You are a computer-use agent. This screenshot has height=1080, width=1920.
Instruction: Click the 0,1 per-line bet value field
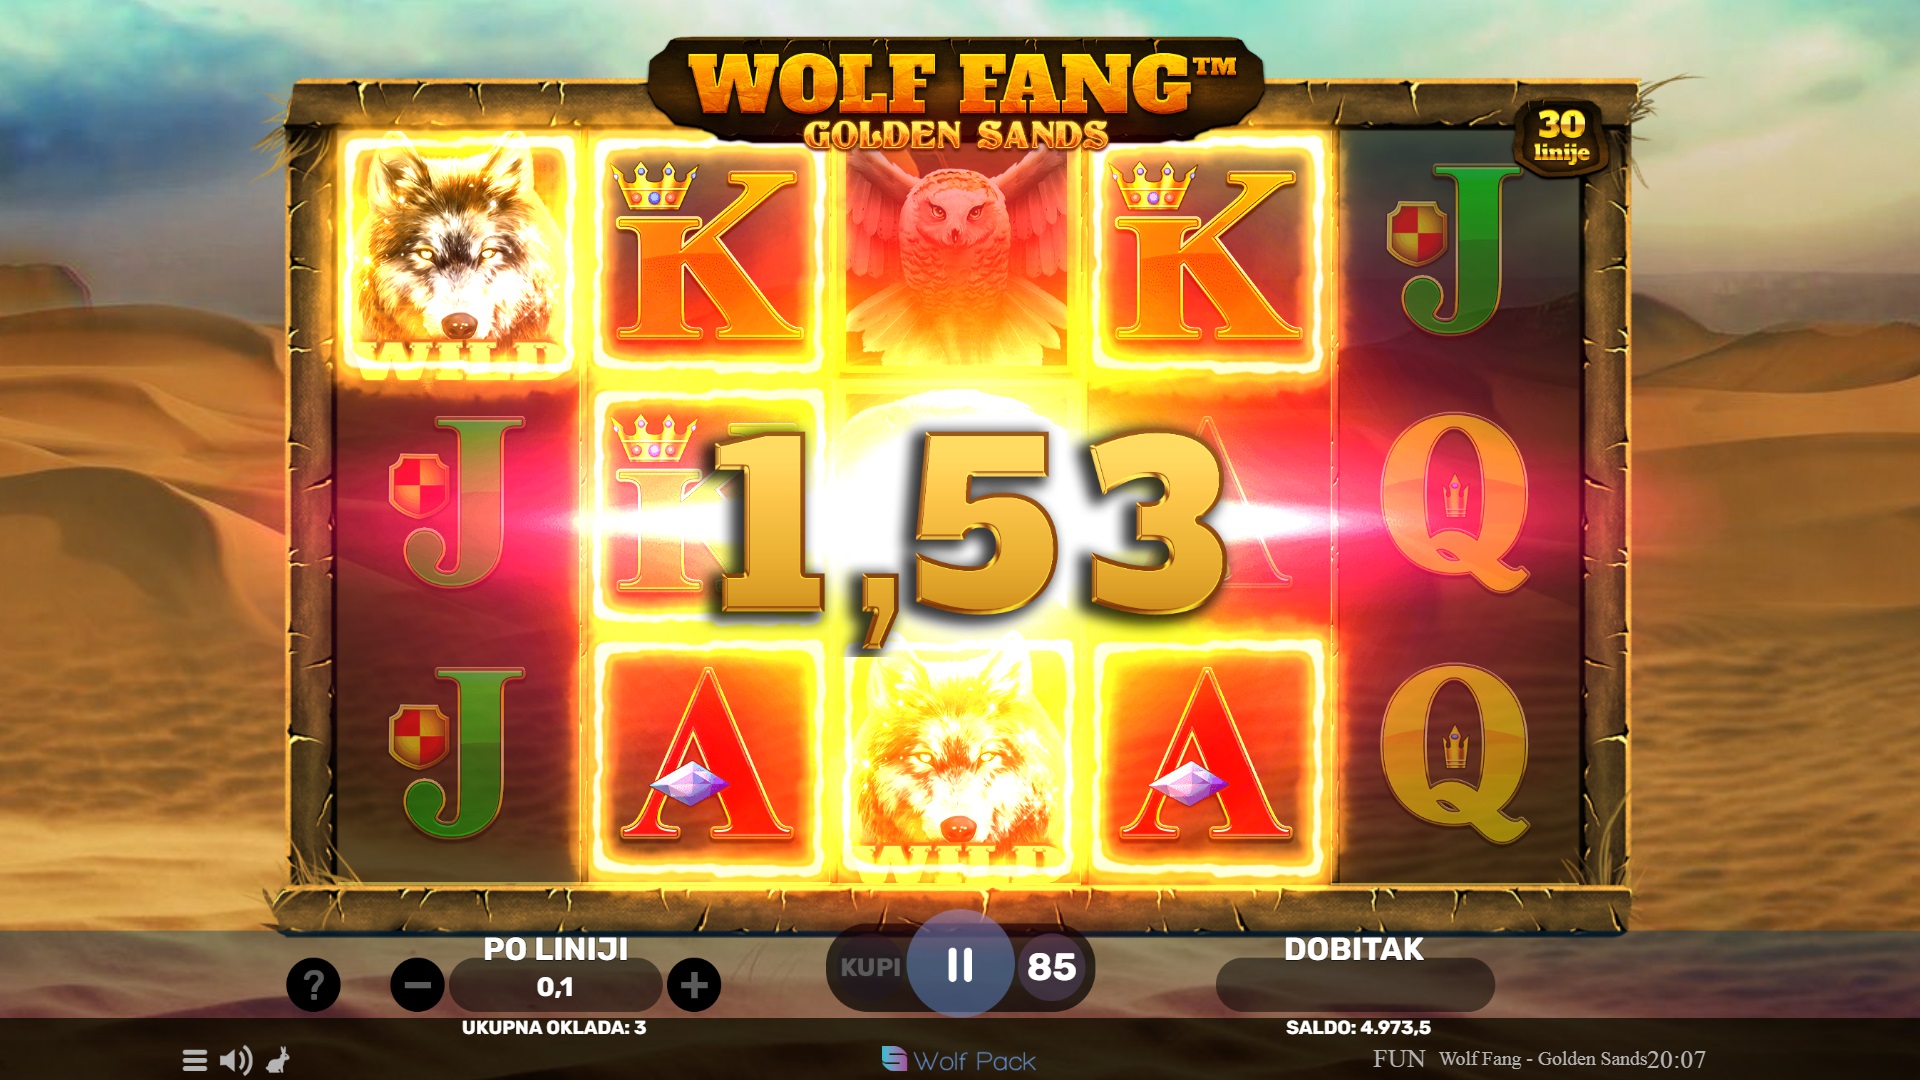coord(555,987)
